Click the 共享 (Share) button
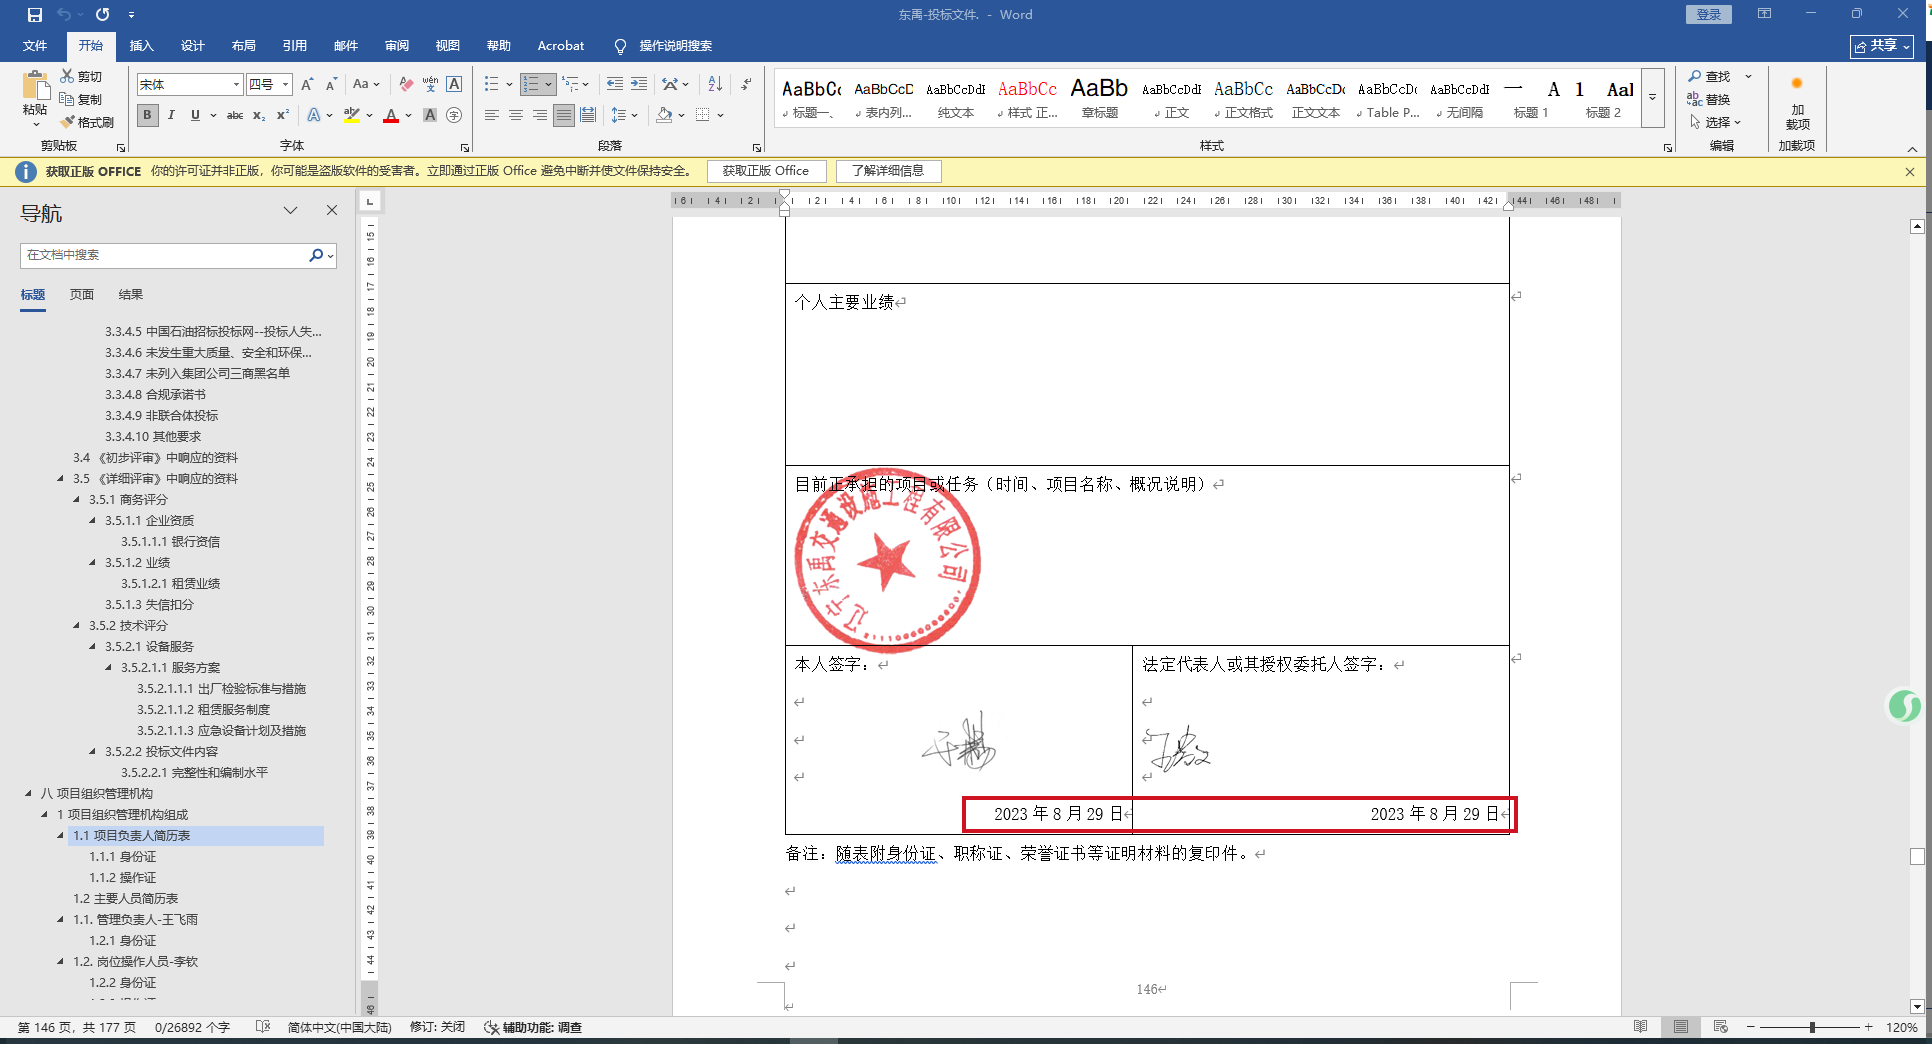This screenshot has height=1044, width=1932. point(1882,46)
